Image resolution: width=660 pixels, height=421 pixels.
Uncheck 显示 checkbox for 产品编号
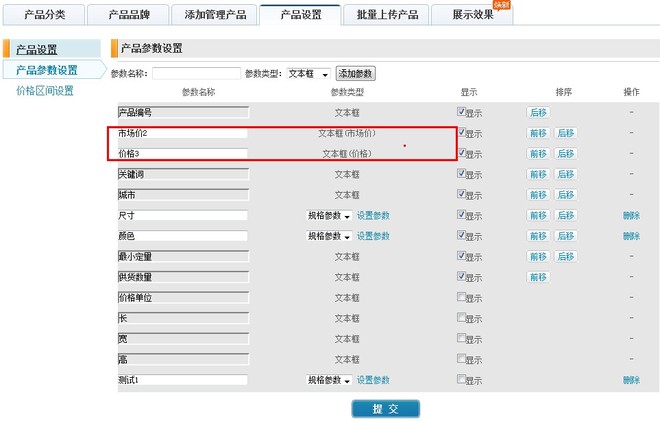click(461, 112)
